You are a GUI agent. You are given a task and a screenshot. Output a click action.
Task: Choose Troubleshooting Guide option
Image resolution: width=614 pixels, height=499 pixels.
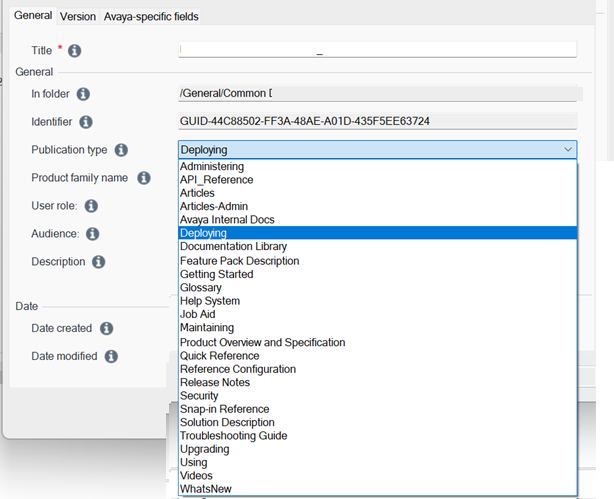click(377, 436)
